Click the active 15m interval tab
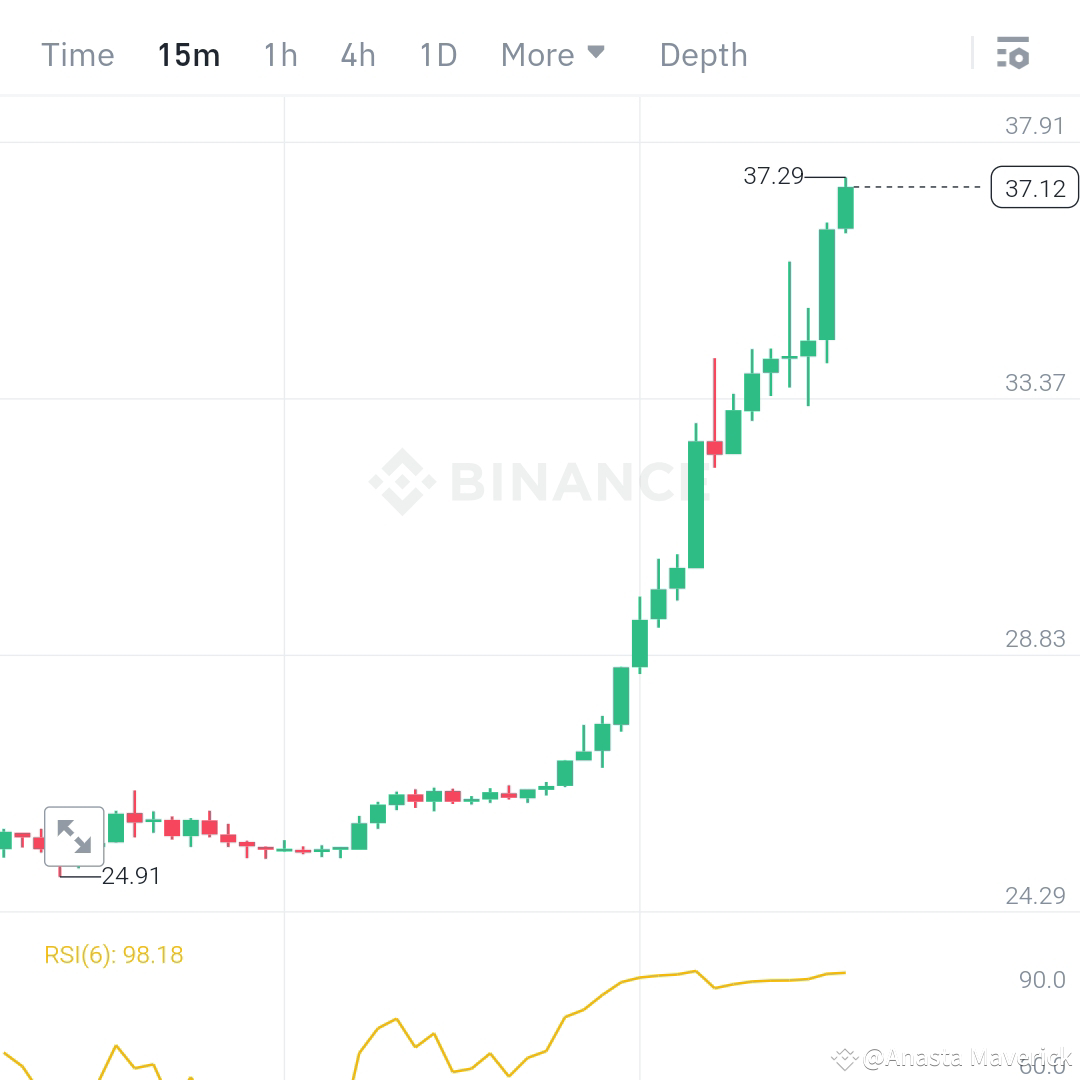The width and height of the screenshot is (1080, 1080). 188,55
